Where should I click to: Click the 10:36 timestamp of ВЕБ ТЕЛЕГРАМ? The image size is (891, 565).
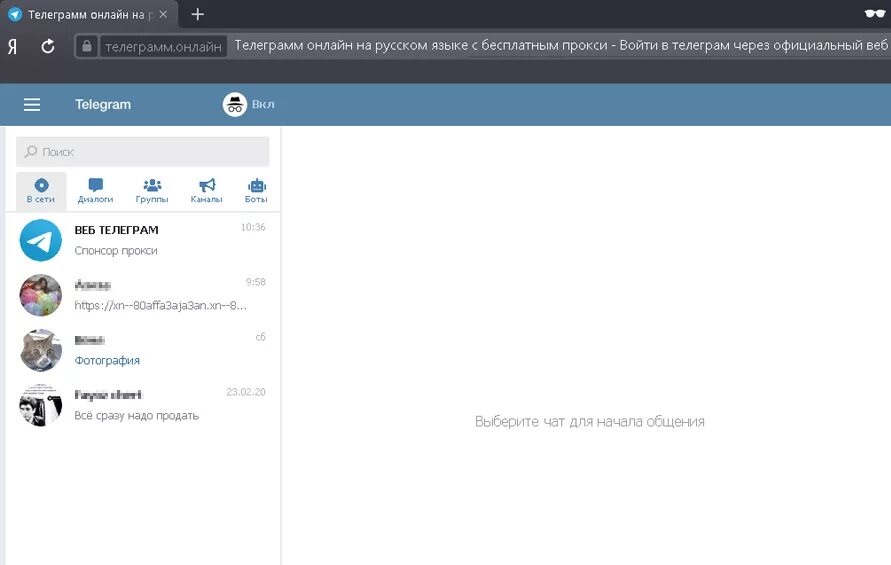[253, 227]
